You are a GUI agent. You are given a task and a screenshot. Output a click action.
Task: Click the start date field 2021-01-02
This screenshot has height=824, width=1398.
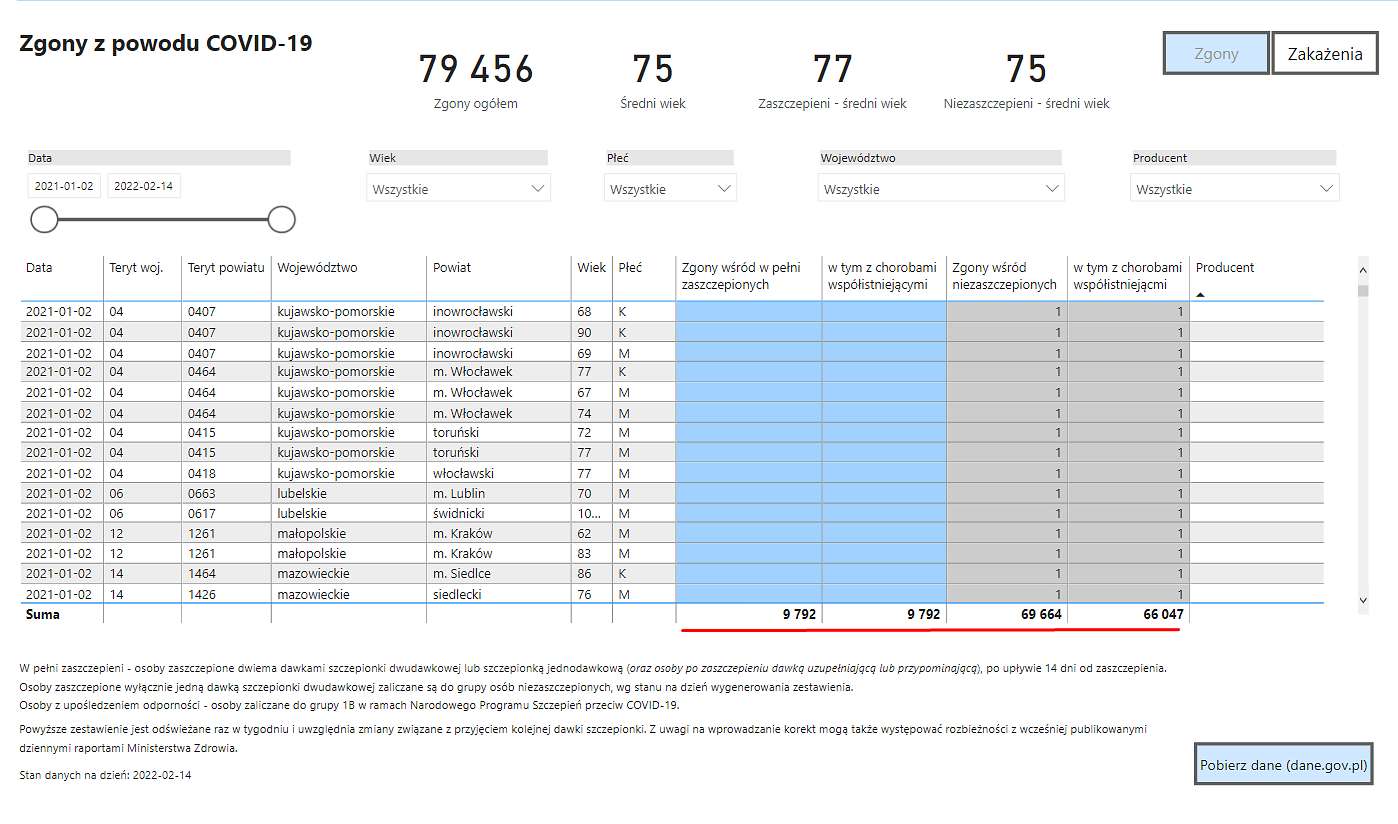tap(64, 186)
